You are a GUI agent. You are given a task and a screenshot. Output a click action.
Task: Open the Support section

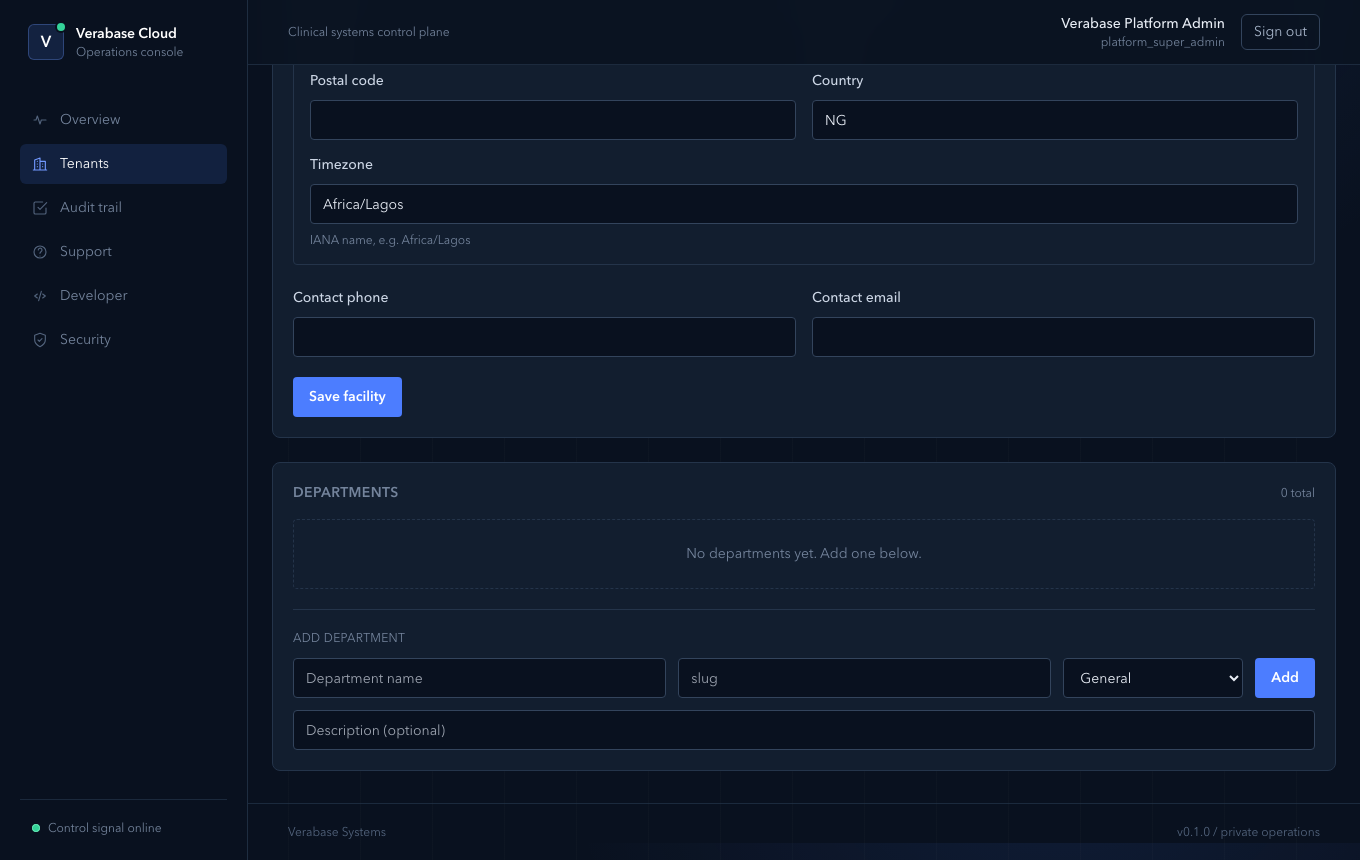(x=123, y=252)
